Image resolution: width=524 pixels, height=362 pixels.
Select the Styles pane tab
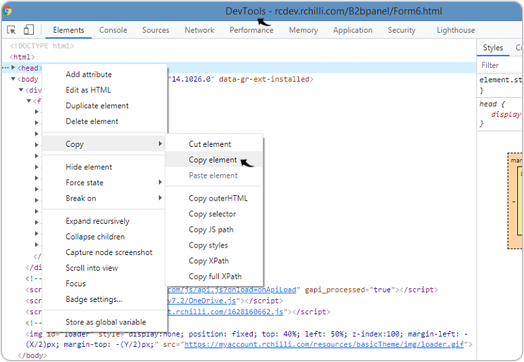point(493,48)
